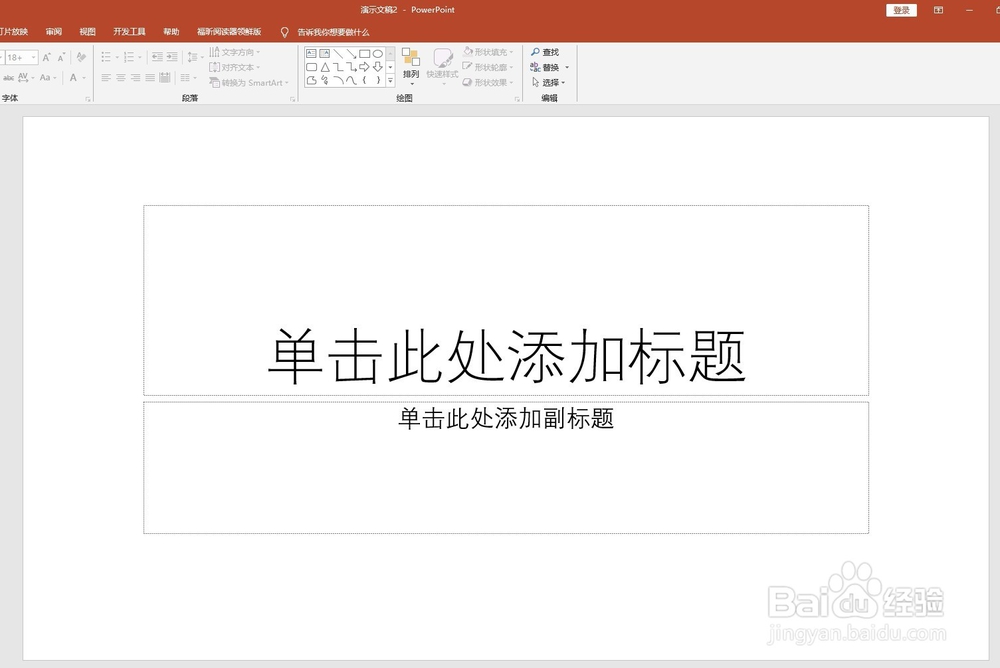This screenshot has width=1000, height=668.
Task: Select the right block arrow shape
Action: (364, 67)
